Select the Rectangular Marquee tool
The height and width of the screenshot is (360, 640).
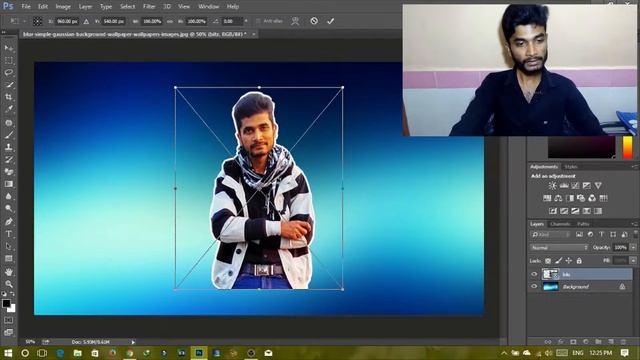click(9, 60)
